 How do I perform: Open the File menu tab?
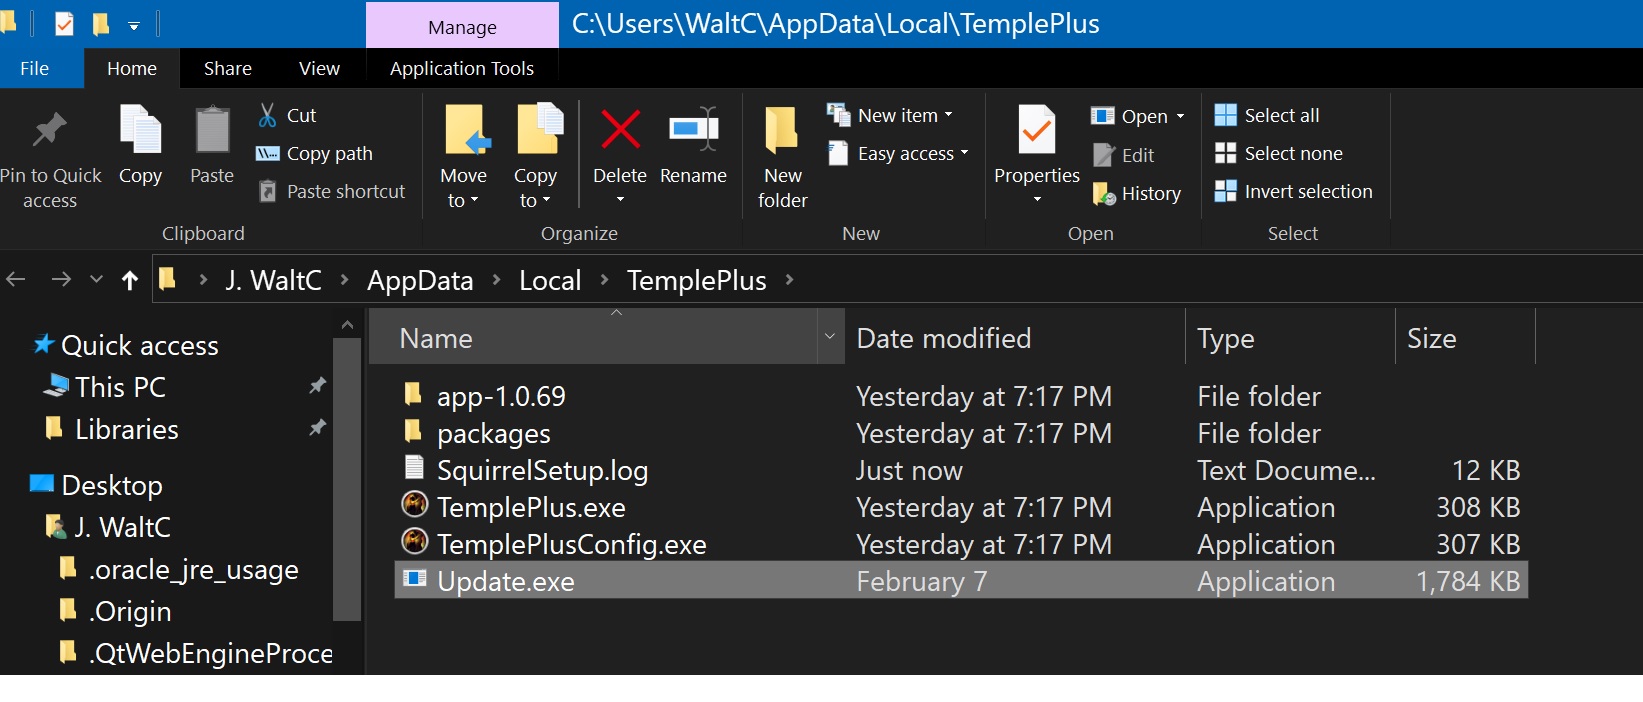pyautogui.click(x=34, y=68)
